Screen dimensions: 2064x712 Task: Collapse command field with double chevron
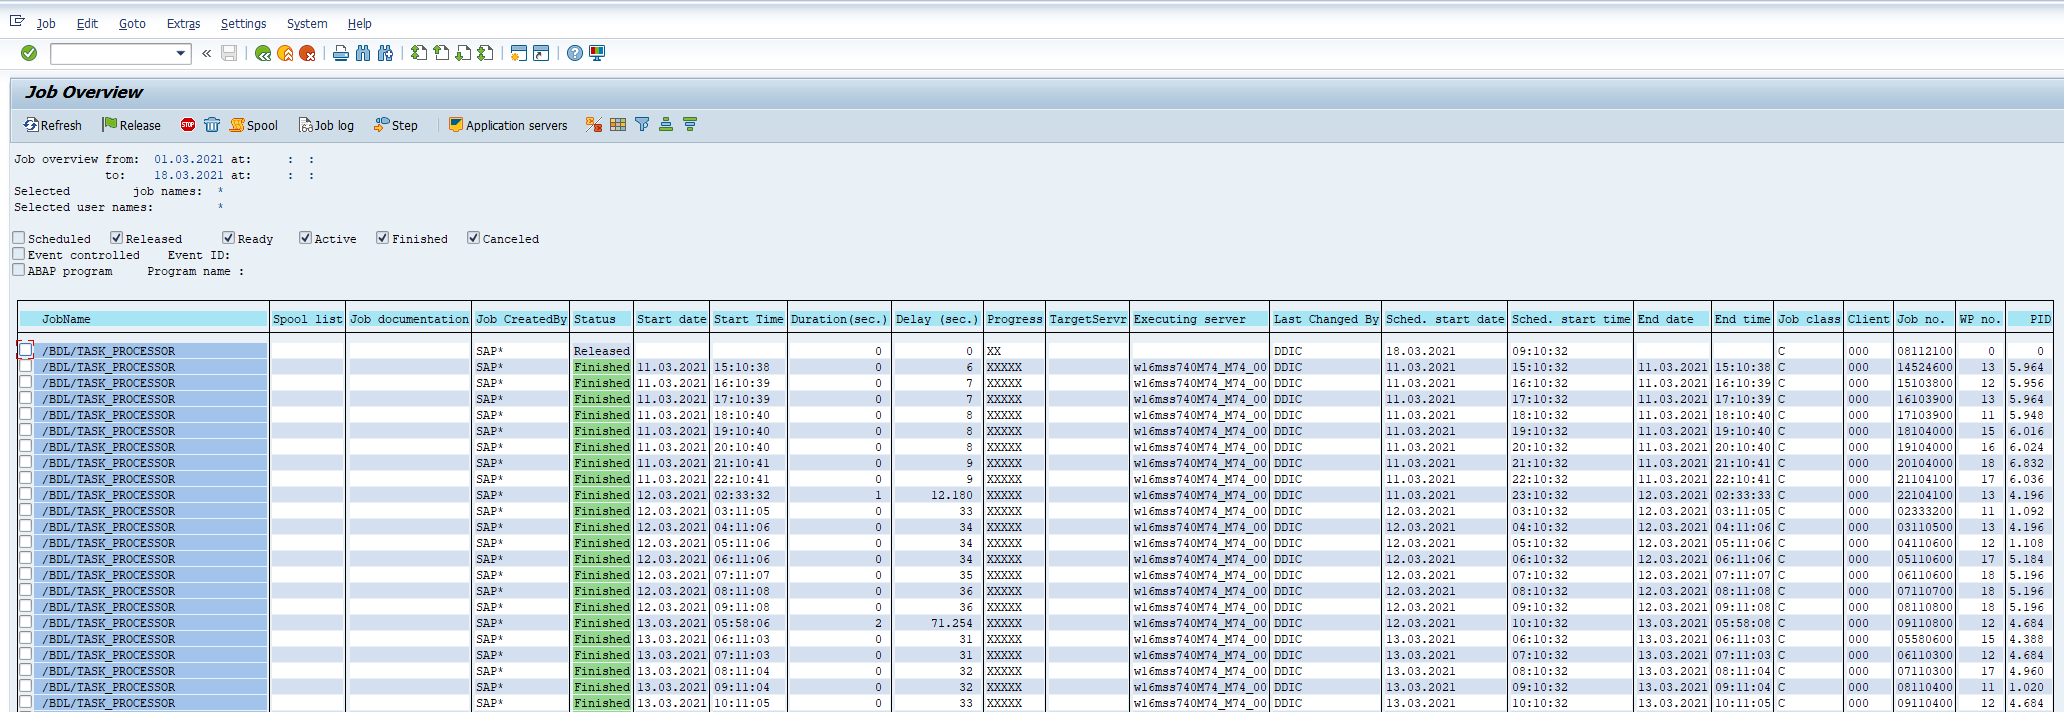pyautogui.click(x=207, y=54)
